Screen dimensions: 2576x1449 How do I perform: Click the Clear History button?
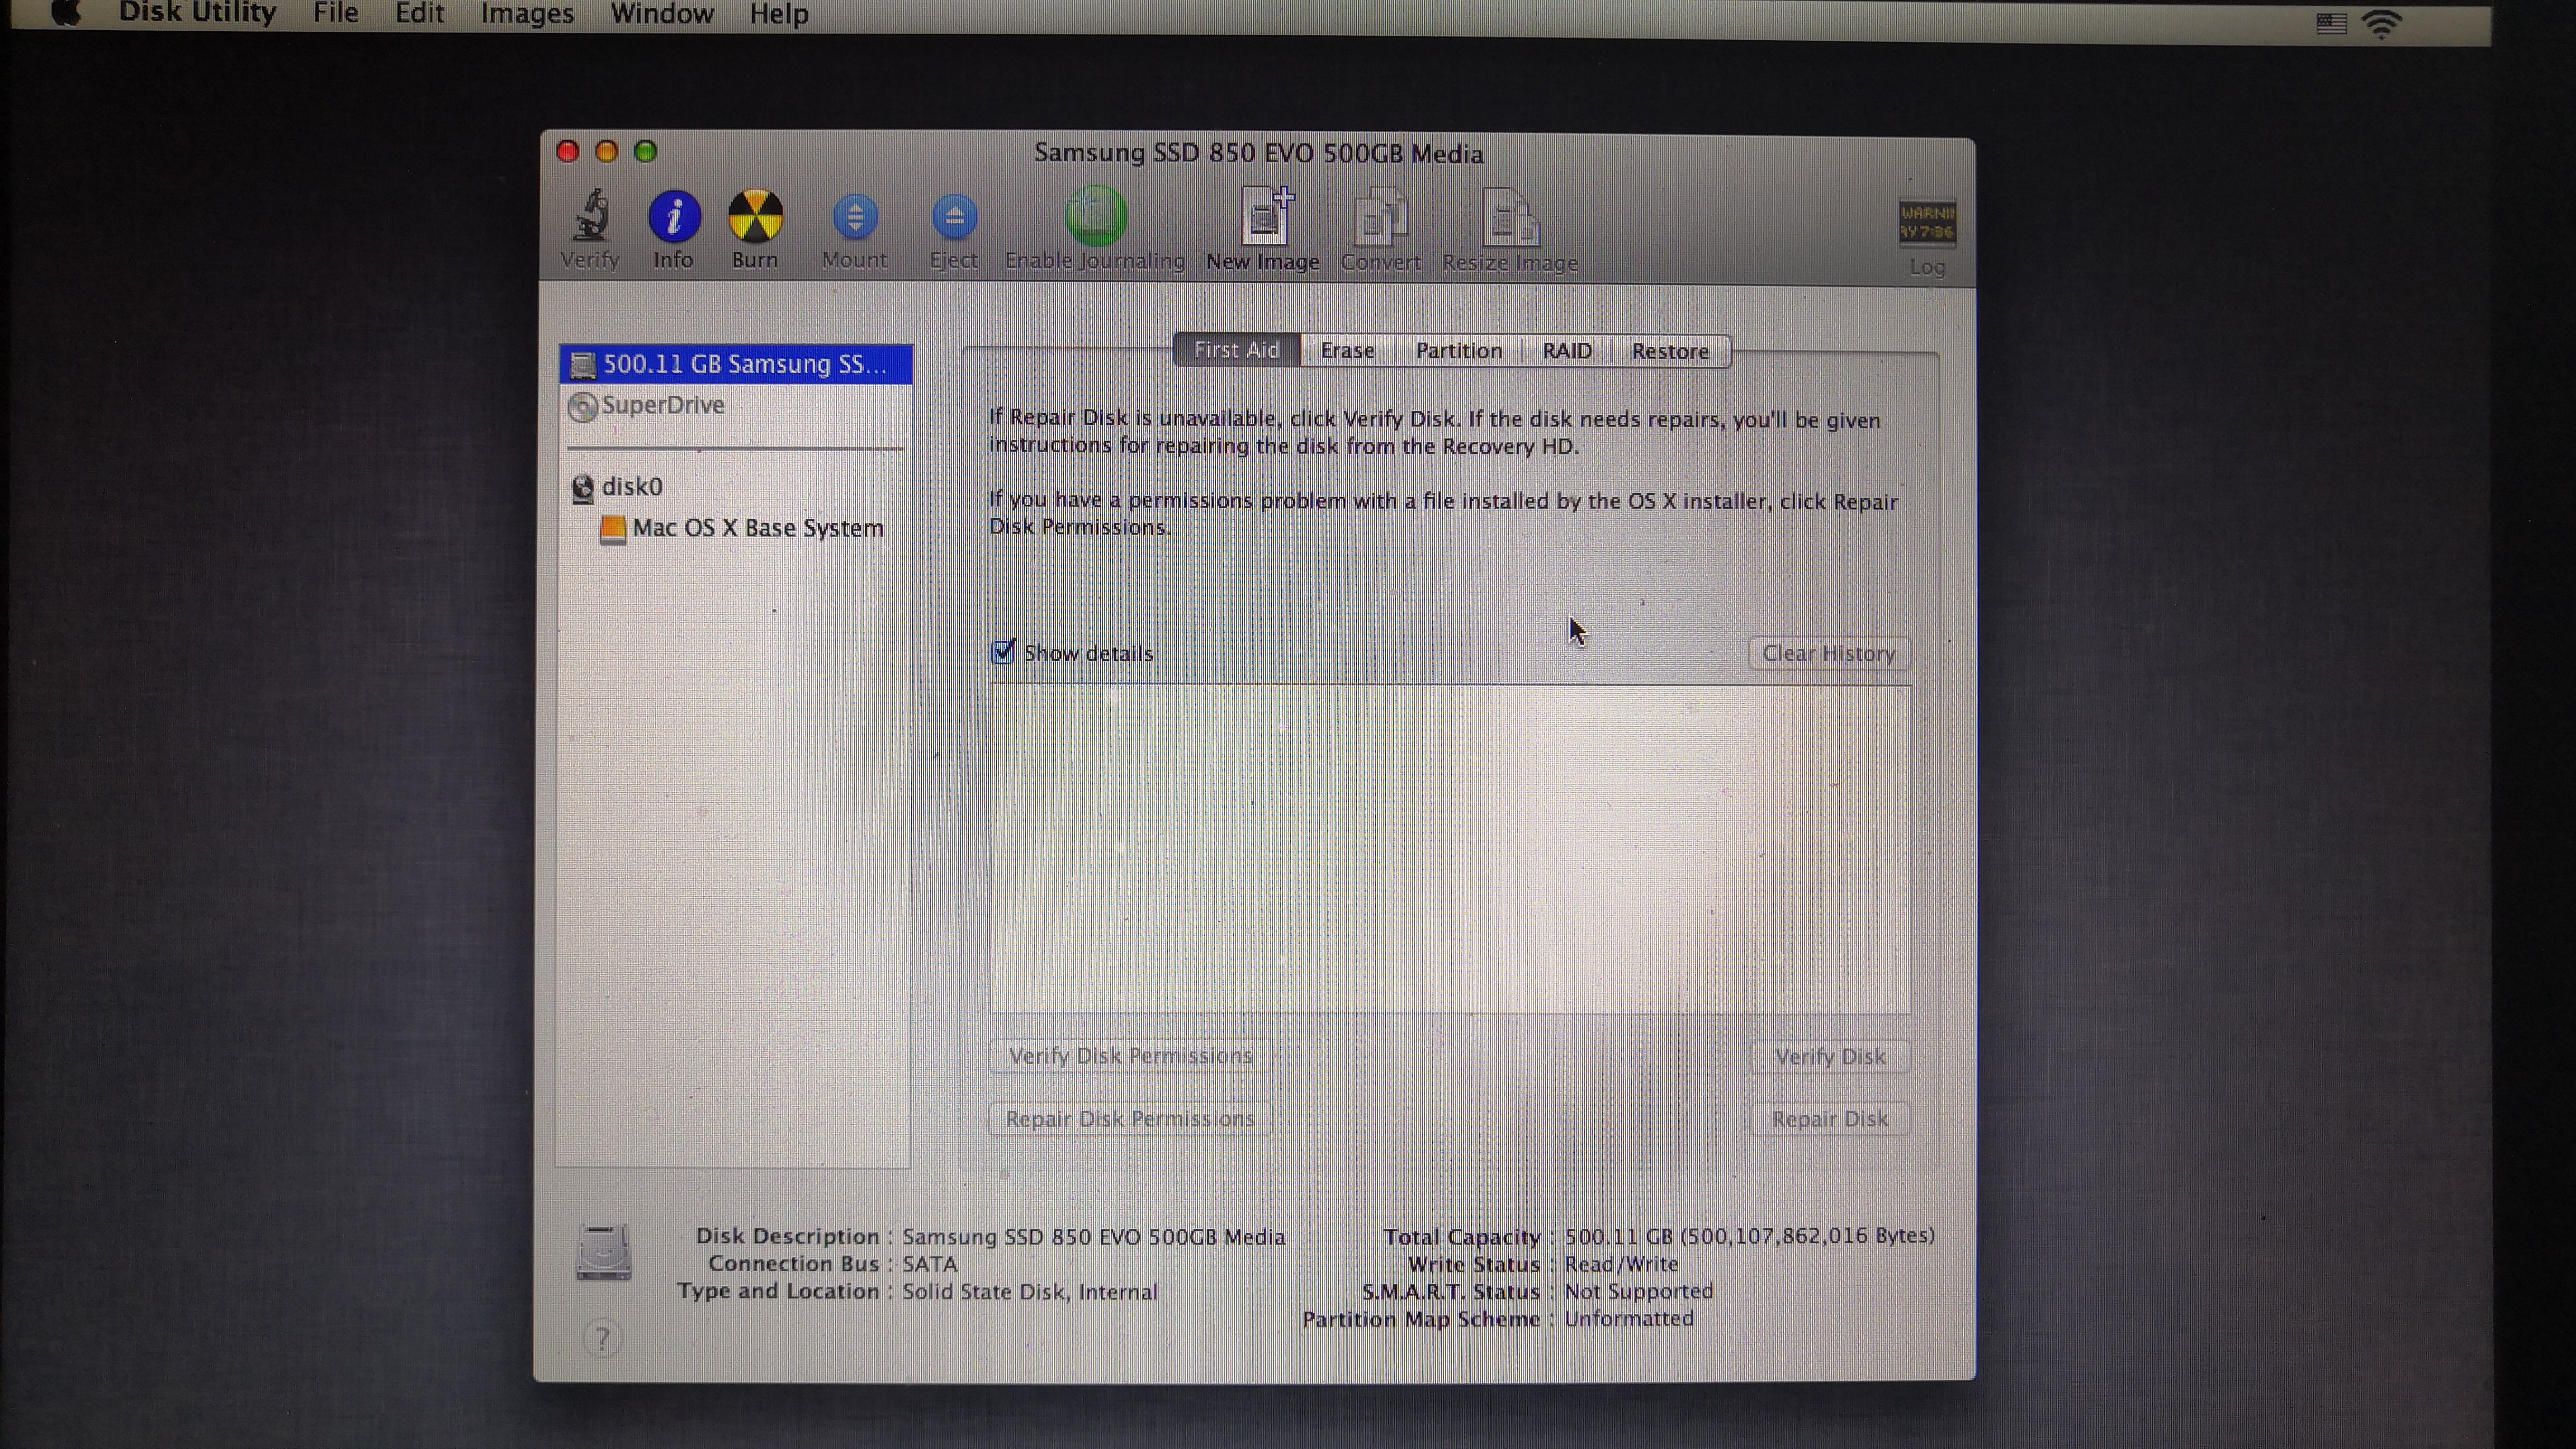(x=1828, y=654)
